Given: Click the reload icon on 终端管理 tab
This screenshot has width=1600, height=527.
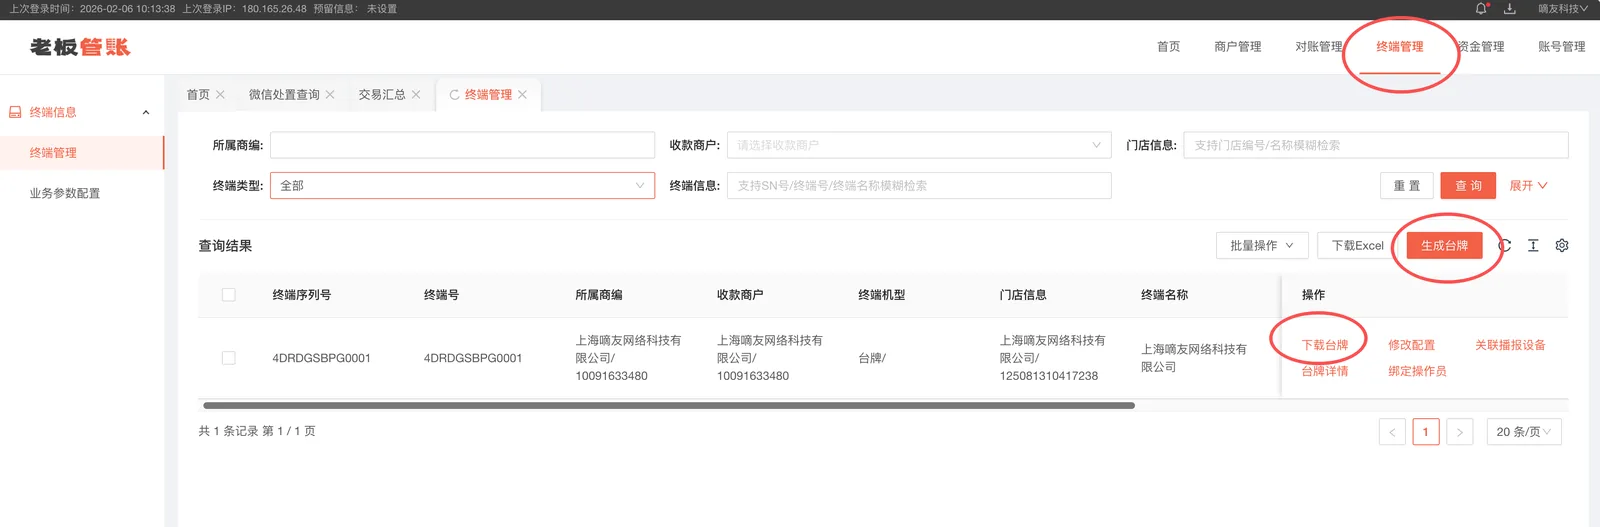Looking at the screenshot, I should pyautogui.click(x=454, y=95).
